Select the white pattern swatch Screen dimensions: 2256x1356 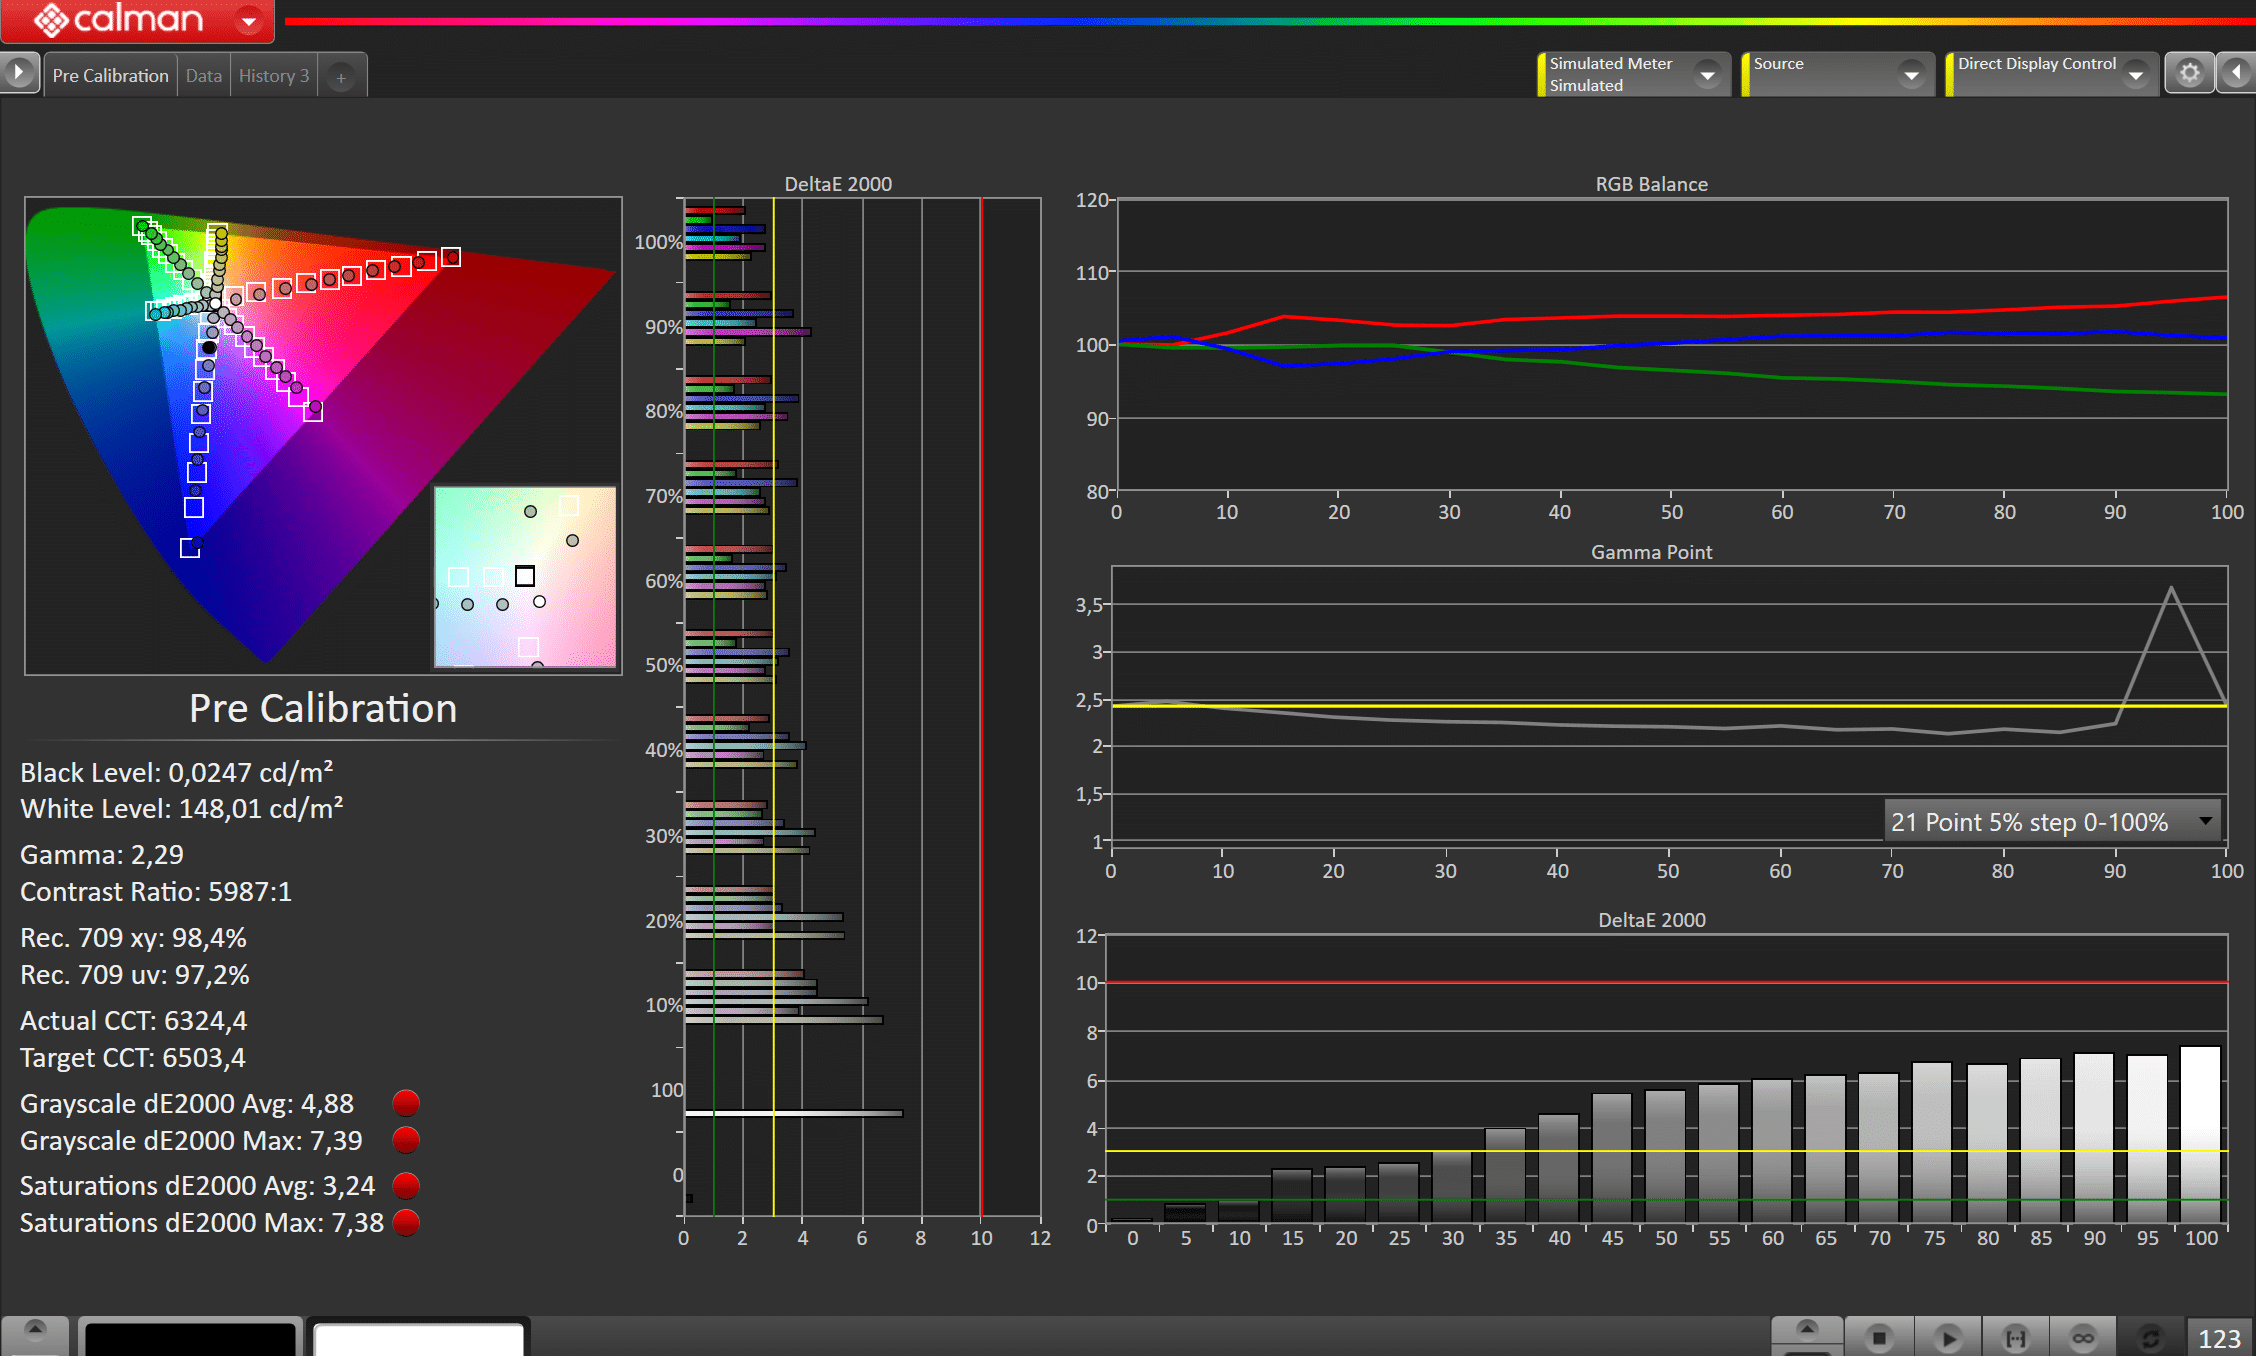click(x=418, y=1338)
